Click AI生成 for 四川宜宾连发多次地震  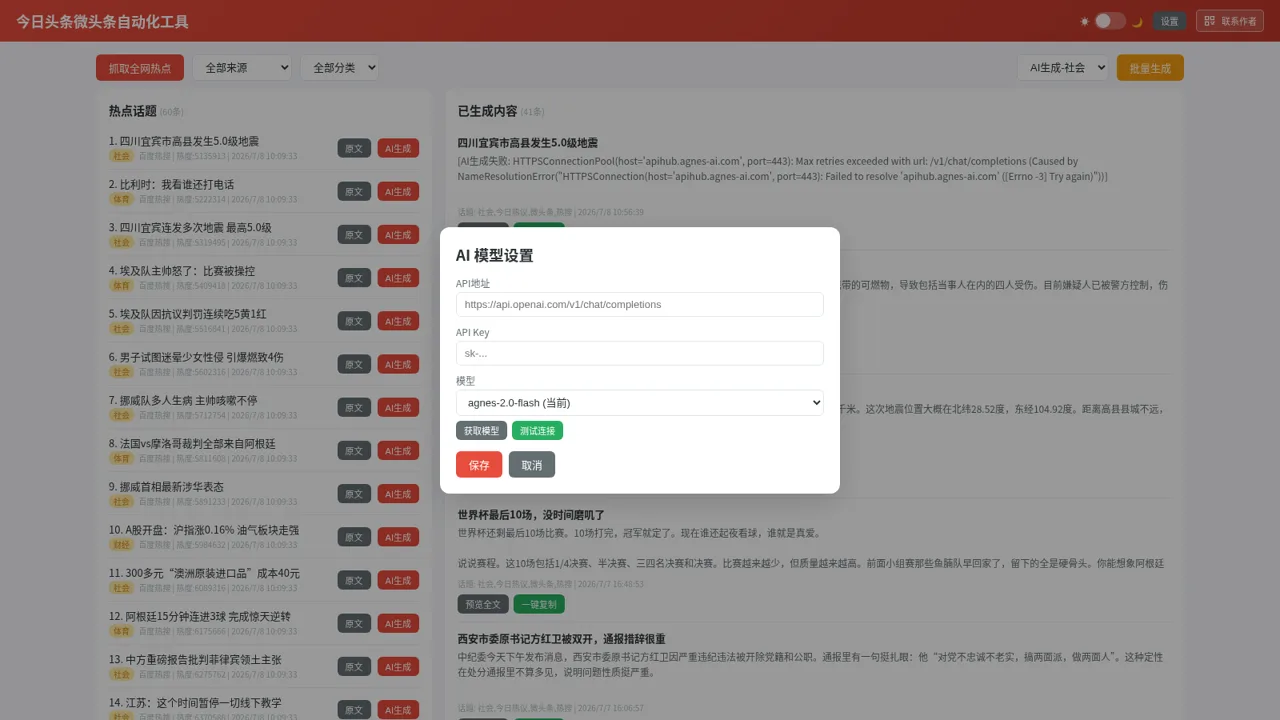(x=398, y=234)
